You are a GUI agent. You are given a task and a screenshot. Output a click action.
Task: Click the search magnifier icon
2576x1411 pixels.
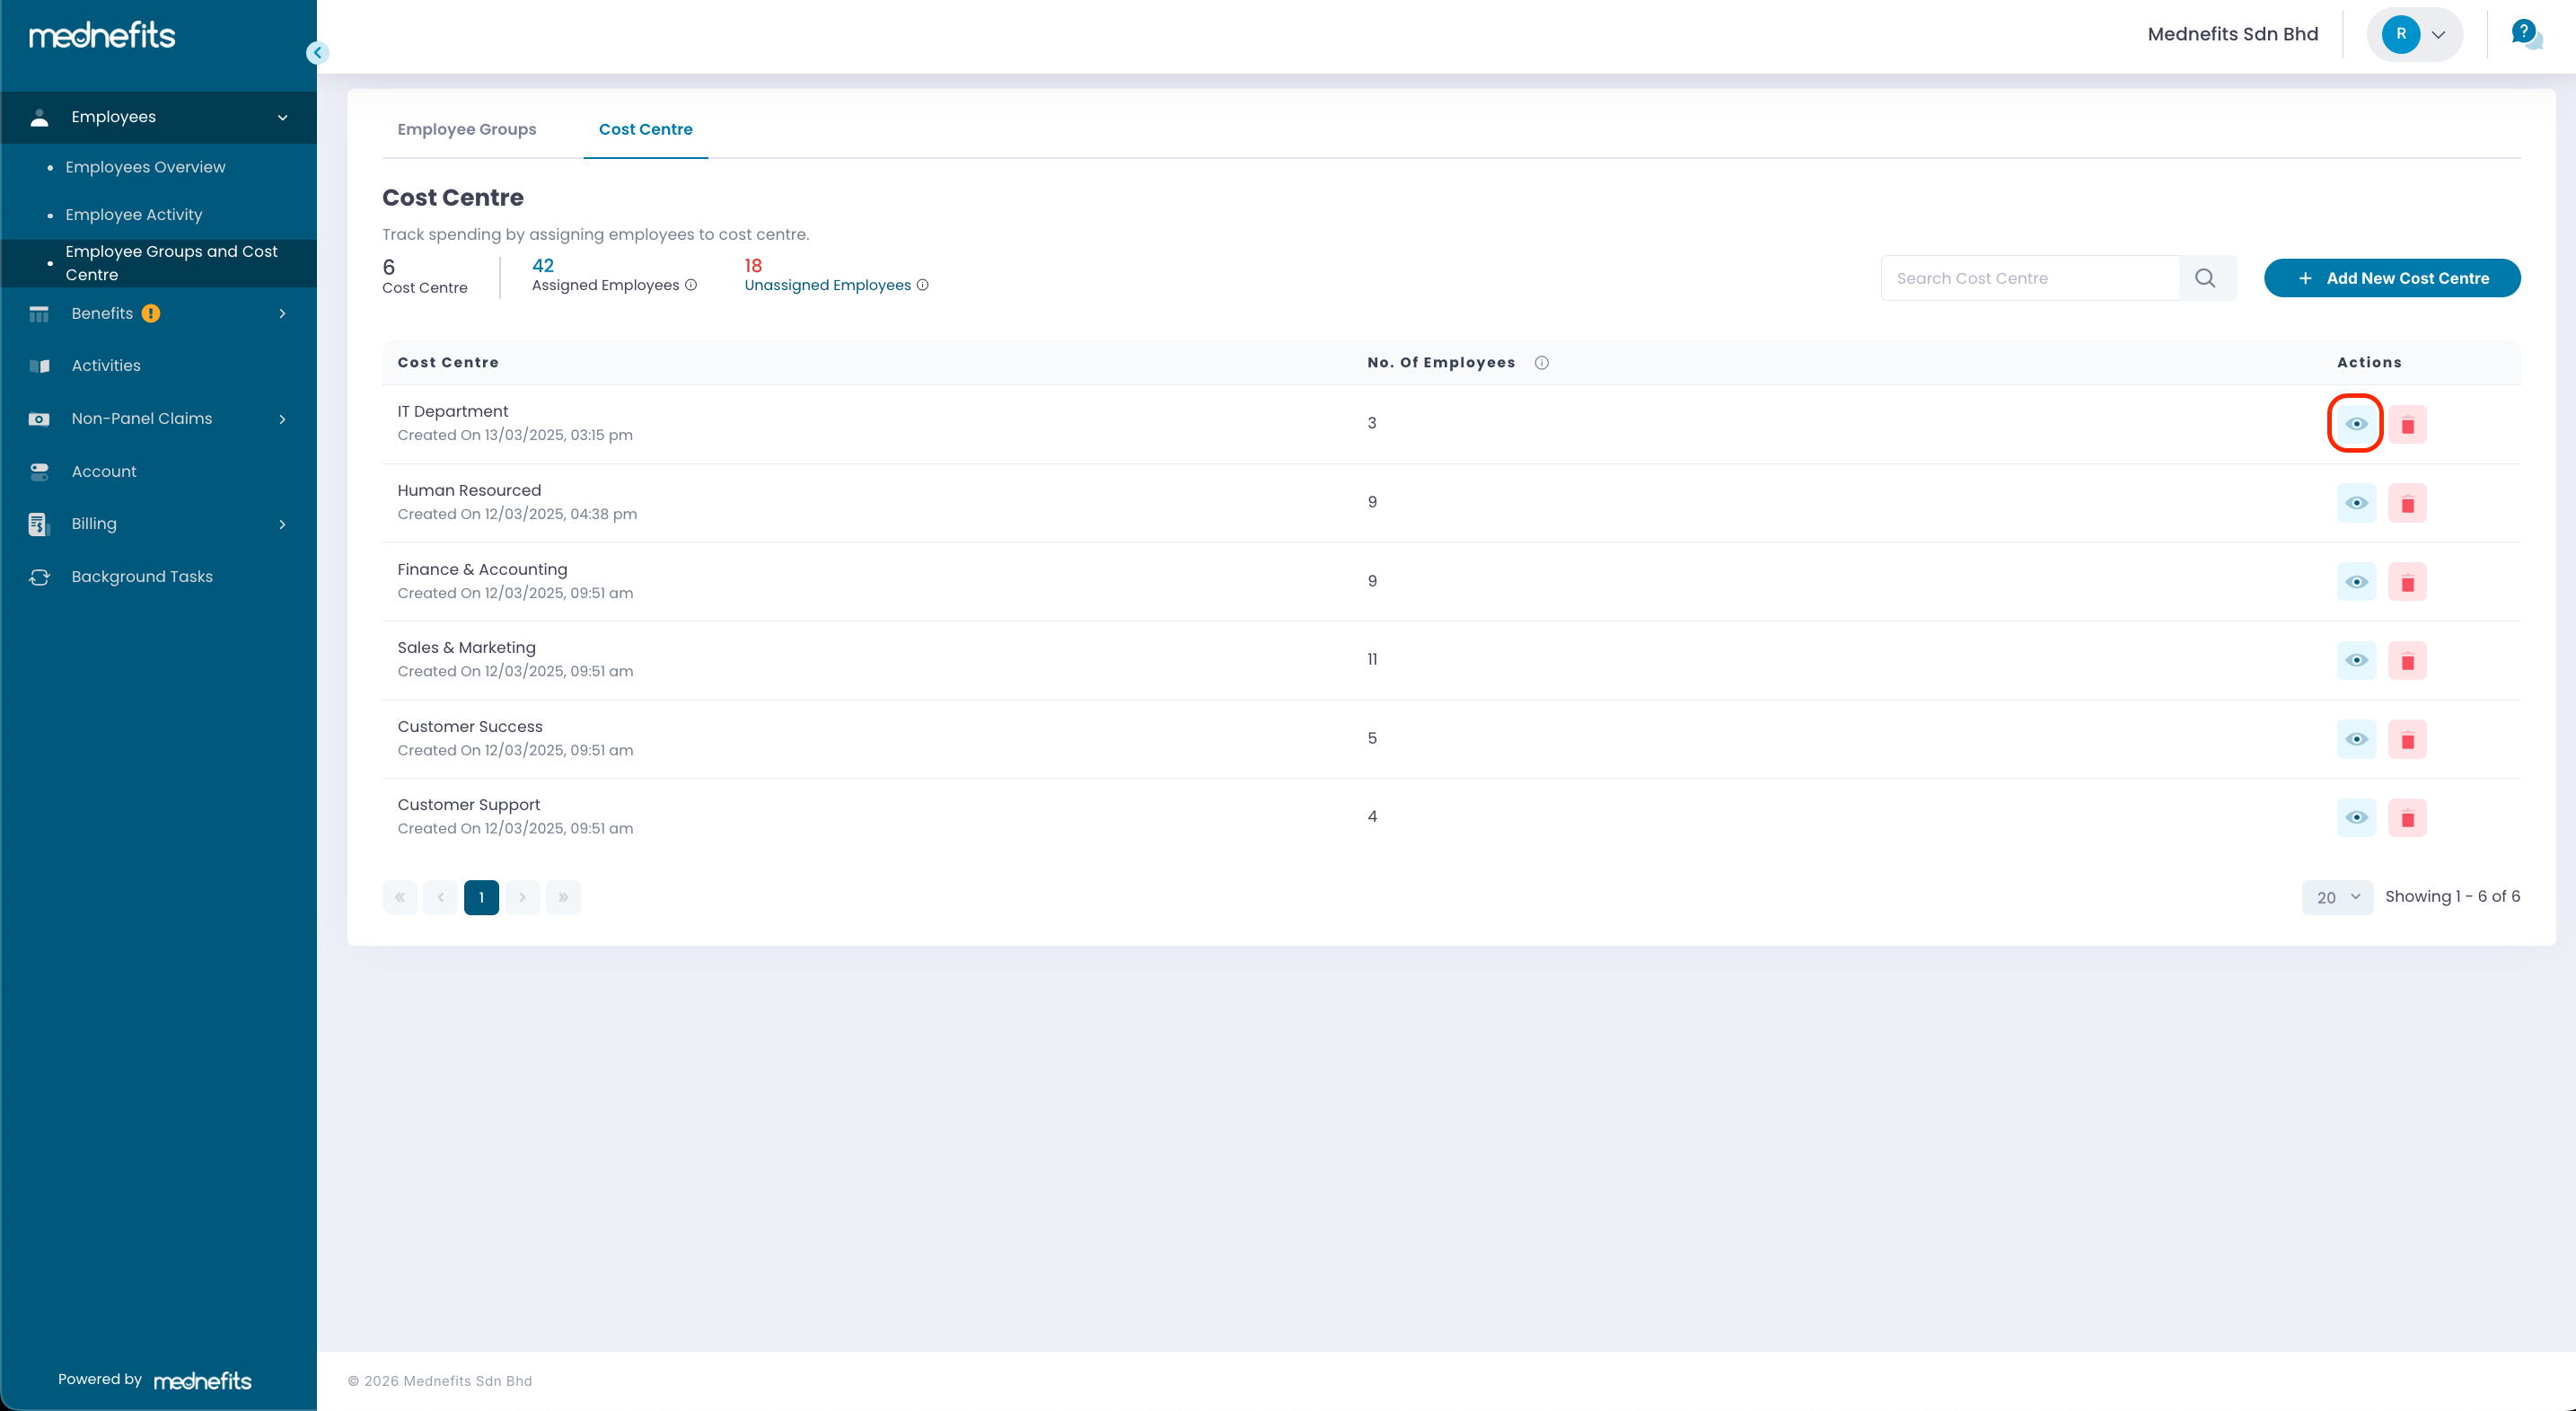point(2205,278)
